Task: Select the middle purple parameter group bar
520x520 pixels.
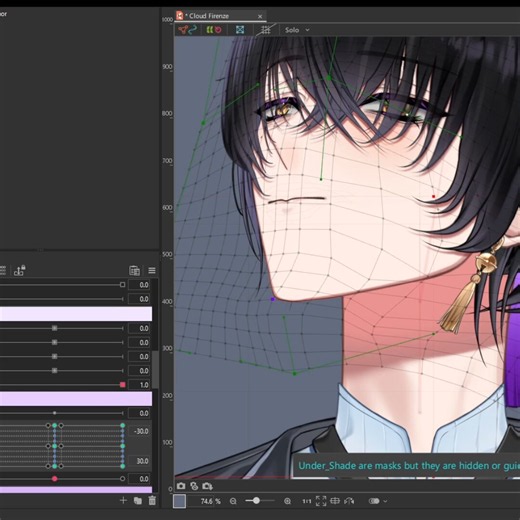Action: pyautogui.click(x=76, y=399)
